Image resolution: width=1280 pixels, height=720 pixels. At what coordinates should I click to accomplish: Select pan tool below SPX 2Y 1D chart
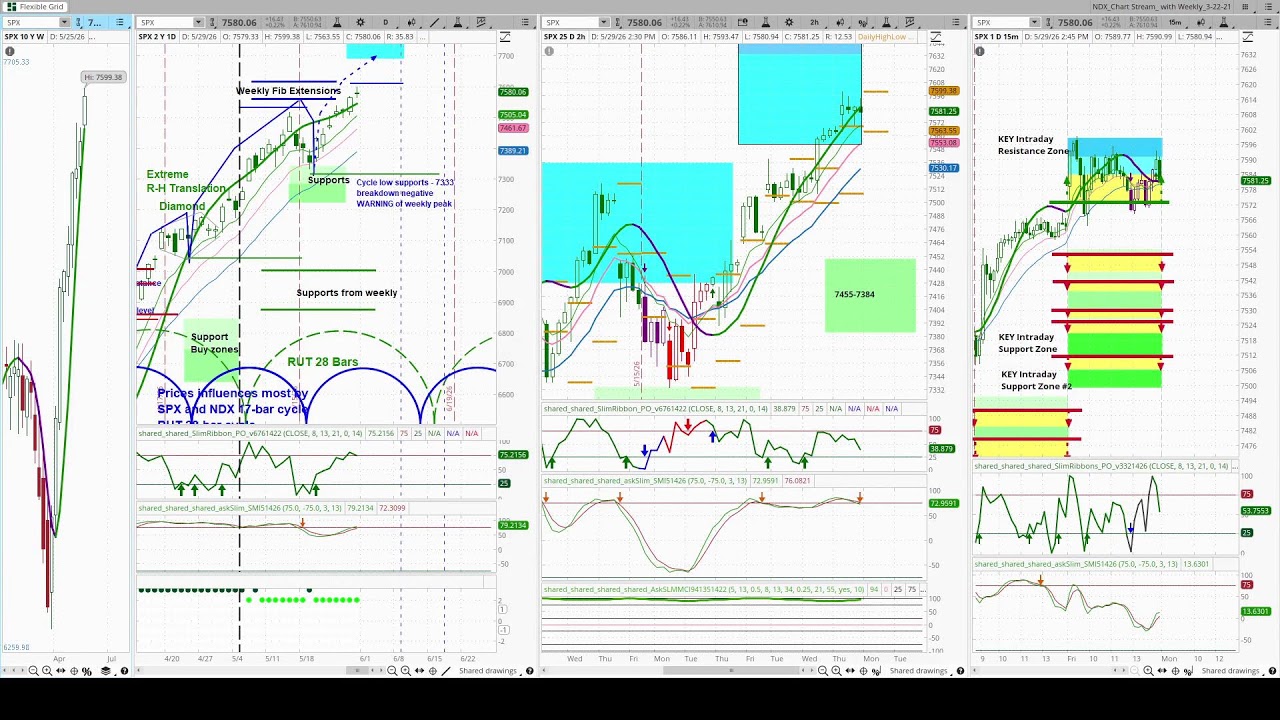(419, 670)
